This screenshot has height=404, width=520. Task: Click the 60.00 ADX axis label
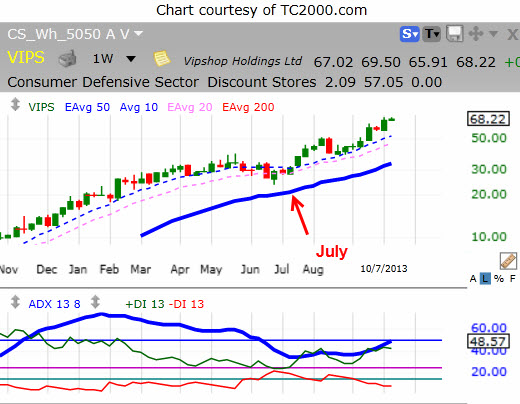pyautogui.click(x=489, y=328)
